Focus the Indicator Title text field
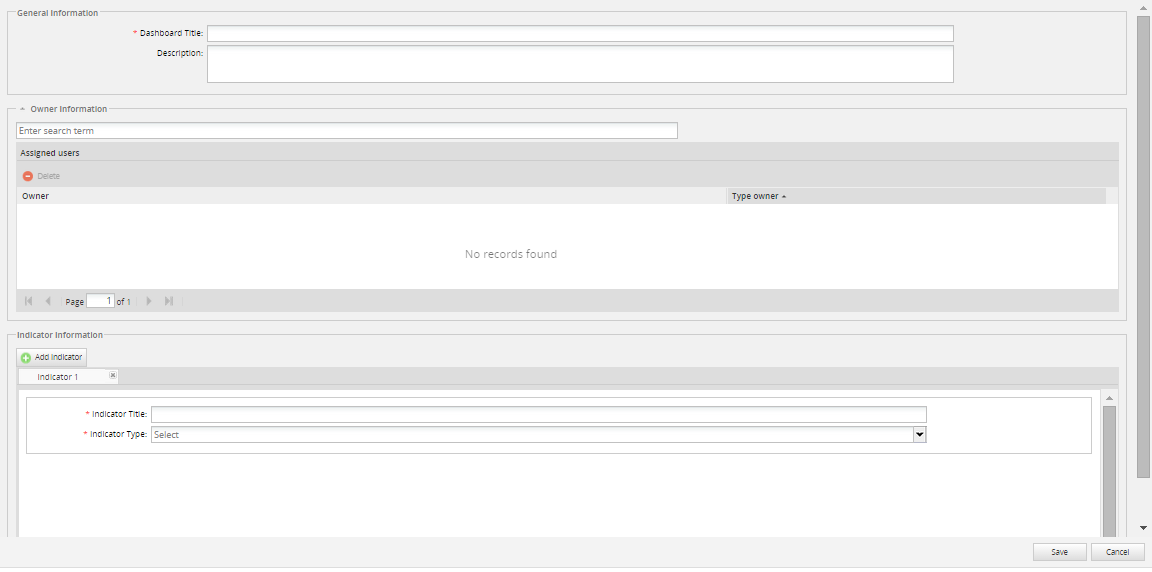This screenshot has width=1152, height=572. coord(538,414)
